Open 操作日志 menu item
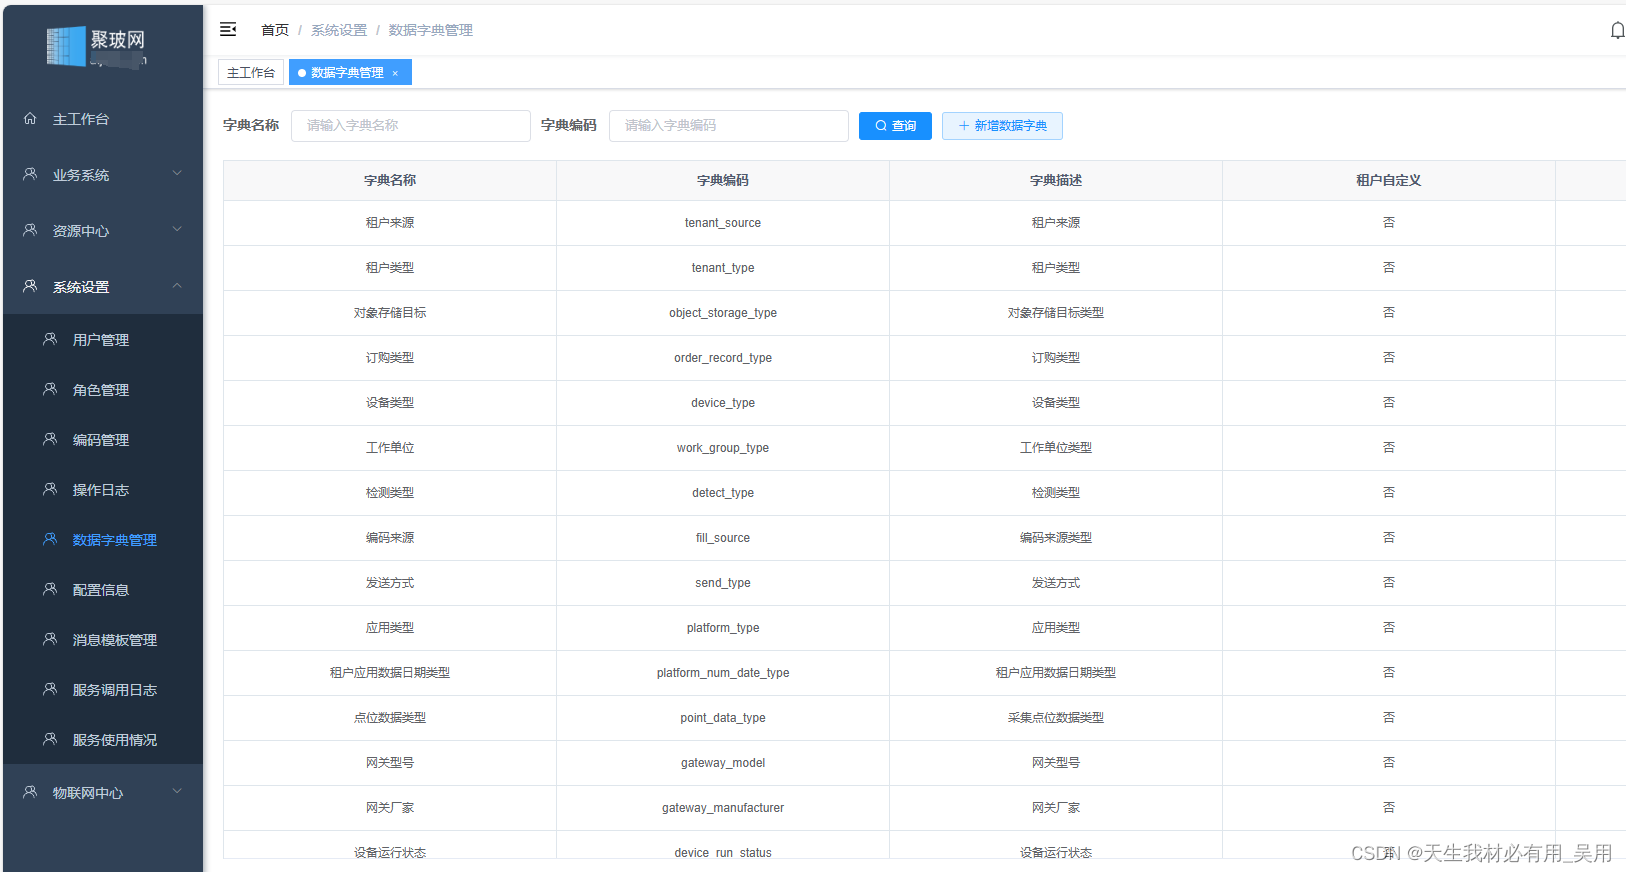 click(103, 490)
